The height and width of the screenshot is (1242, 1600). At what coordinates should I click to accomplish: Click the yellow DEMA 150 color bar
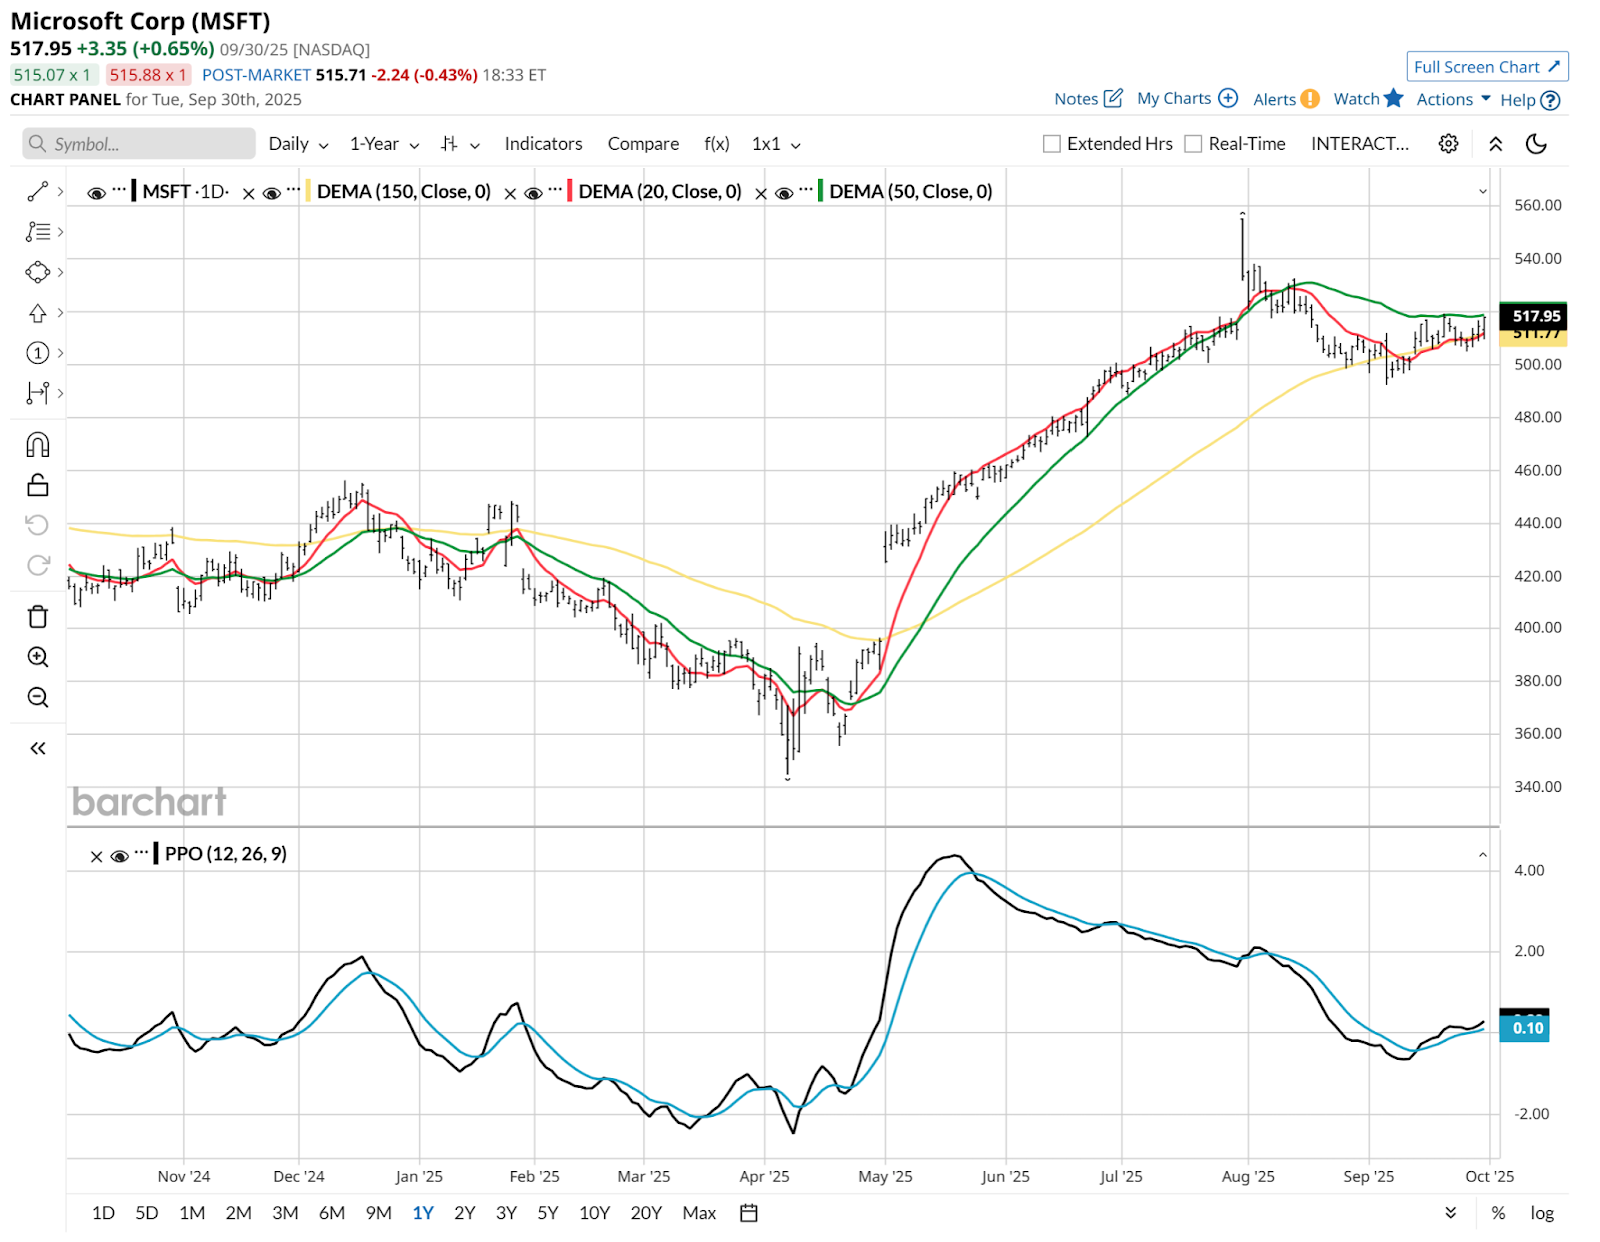click(308, 191)
